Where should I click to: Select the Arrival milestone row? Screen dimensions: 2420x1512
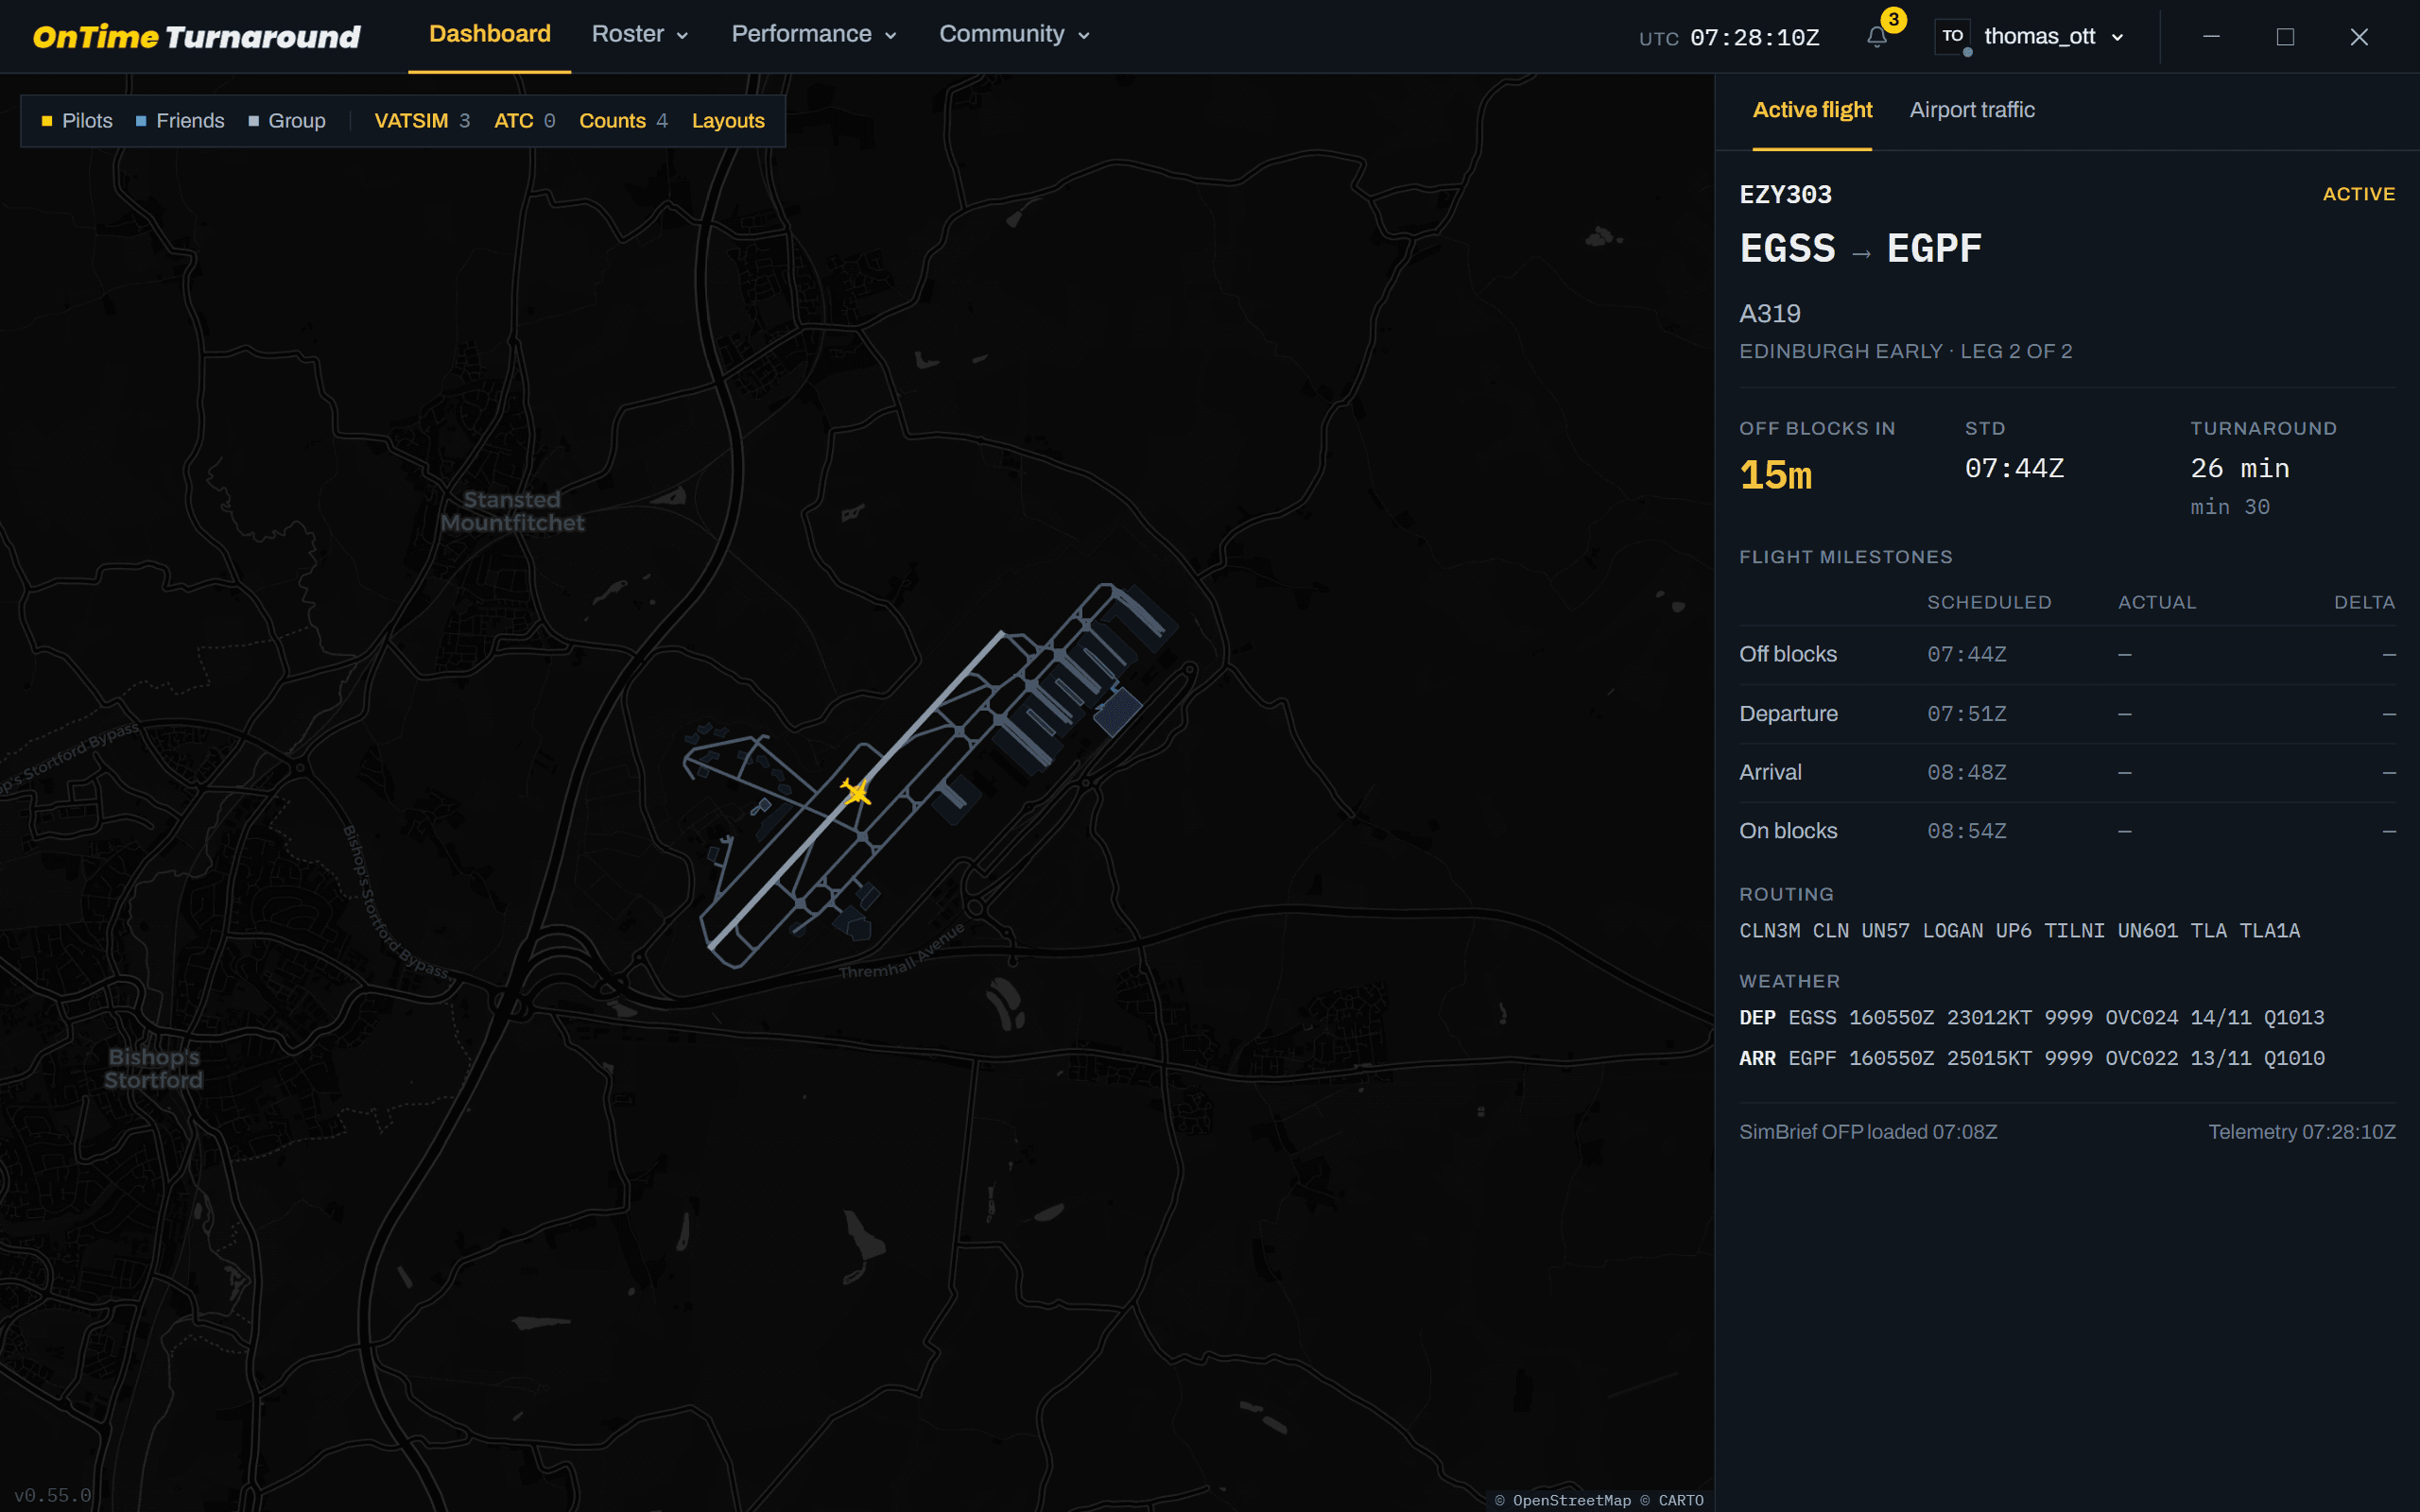(x=2067, y=772)
